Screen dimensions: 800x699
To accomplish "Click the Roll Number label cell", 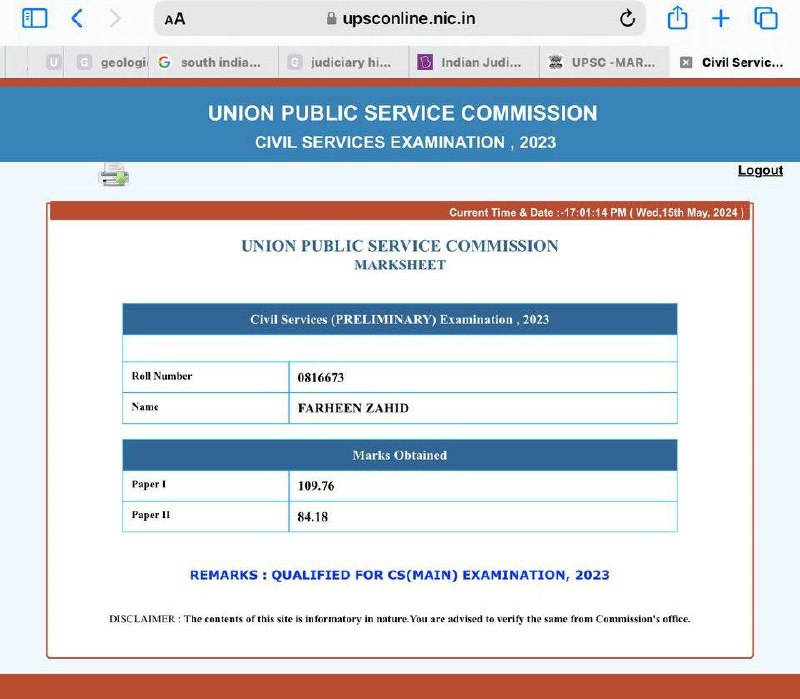I will pos(206,377).
